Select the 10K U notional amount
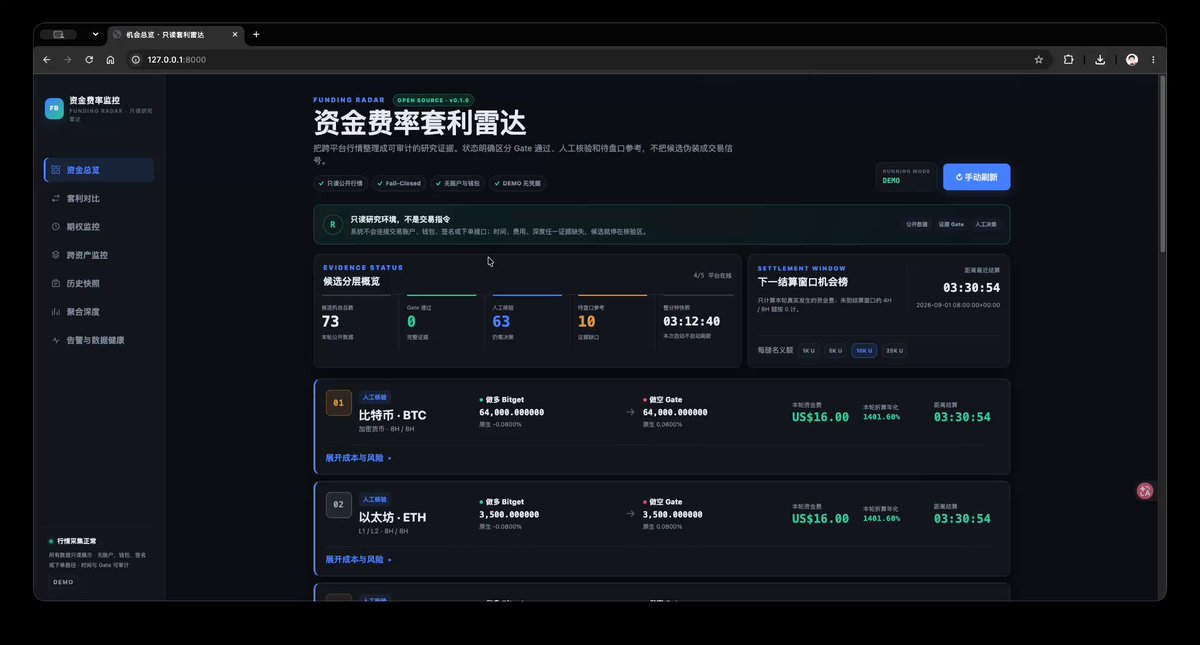This screenshot has width=1200, height=645. pos(864,351)
